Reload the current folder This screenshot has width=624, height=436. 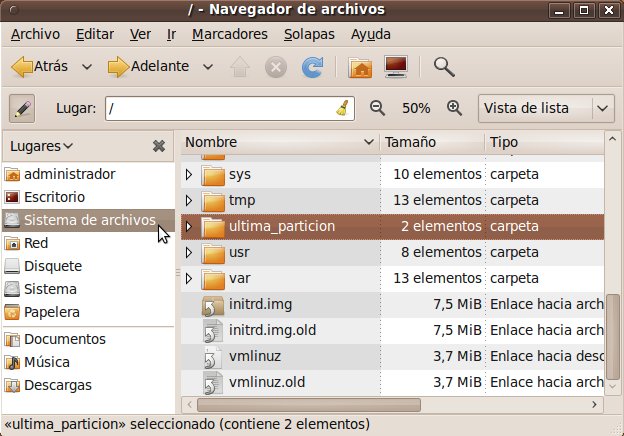click(312, 66)
